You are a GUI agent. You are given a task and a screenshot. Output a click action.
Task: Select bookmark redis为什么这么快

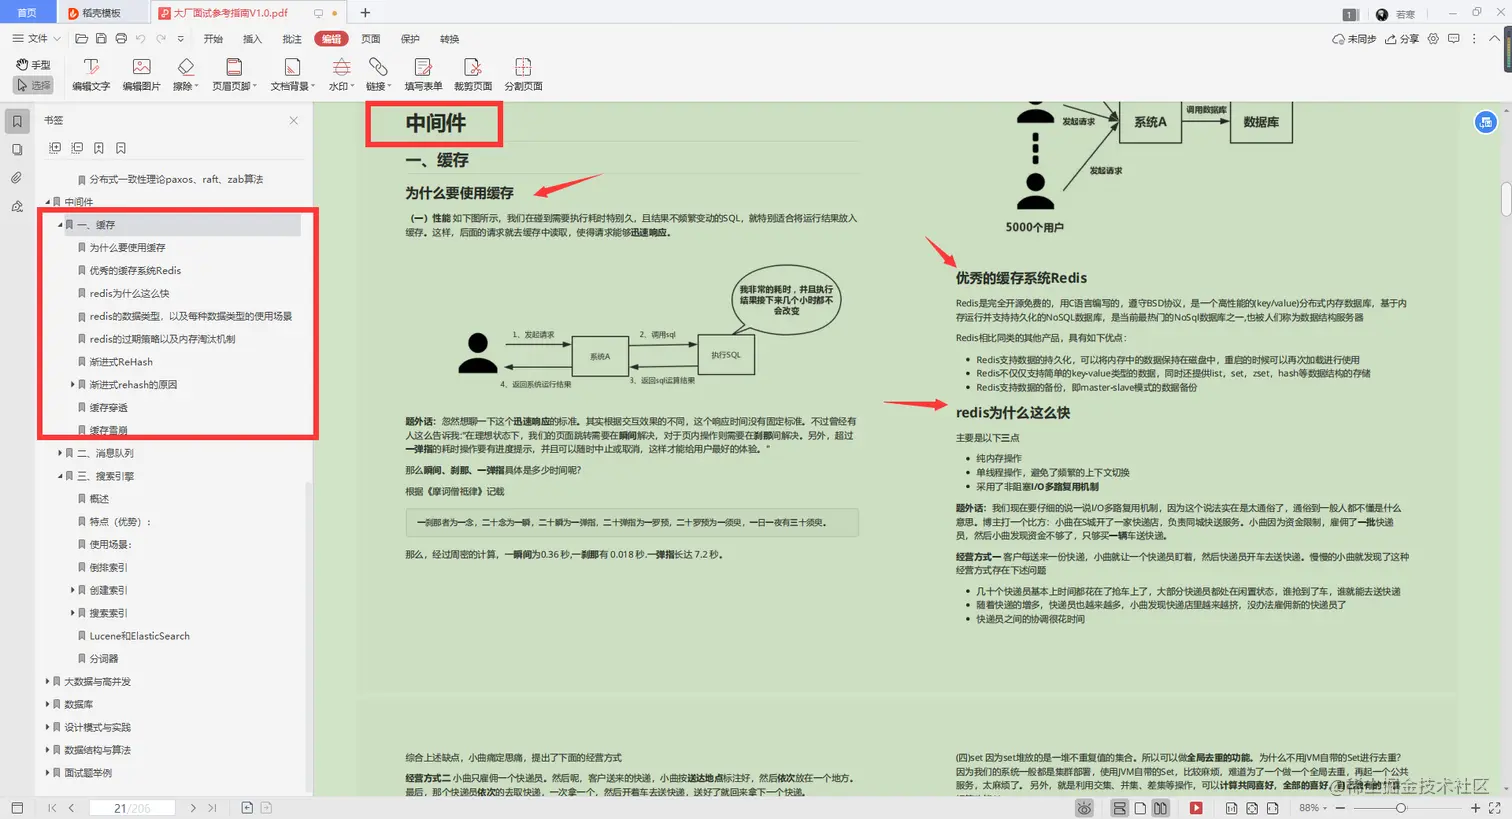(x=129, y=294)
